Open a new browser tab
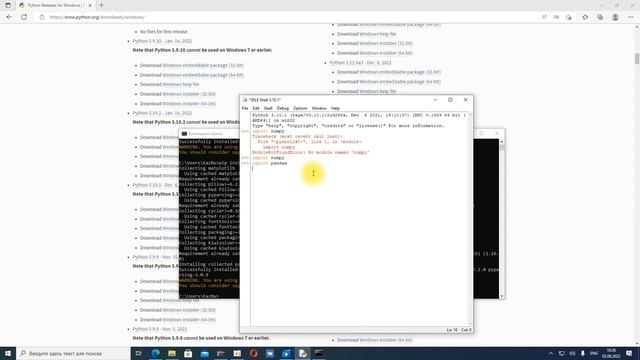The image size is (640, 360). 101,5
